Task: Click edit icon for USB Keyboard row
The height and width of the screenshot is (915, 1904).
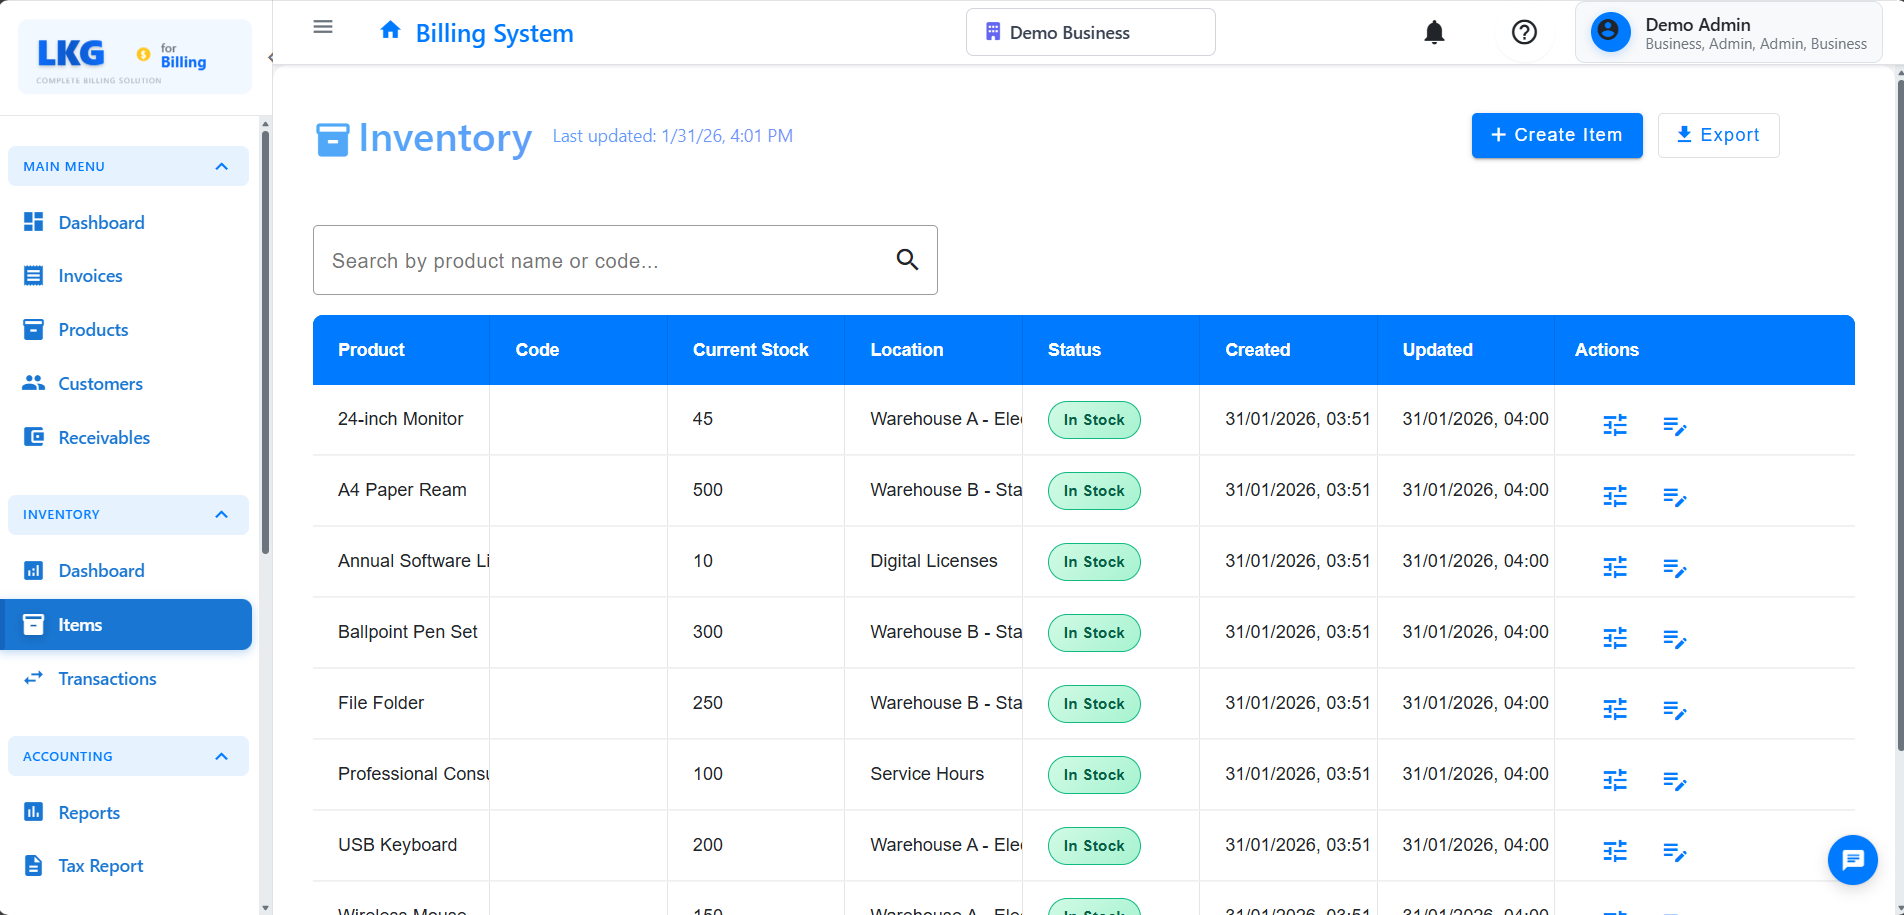Action: tap(1674, 852)
